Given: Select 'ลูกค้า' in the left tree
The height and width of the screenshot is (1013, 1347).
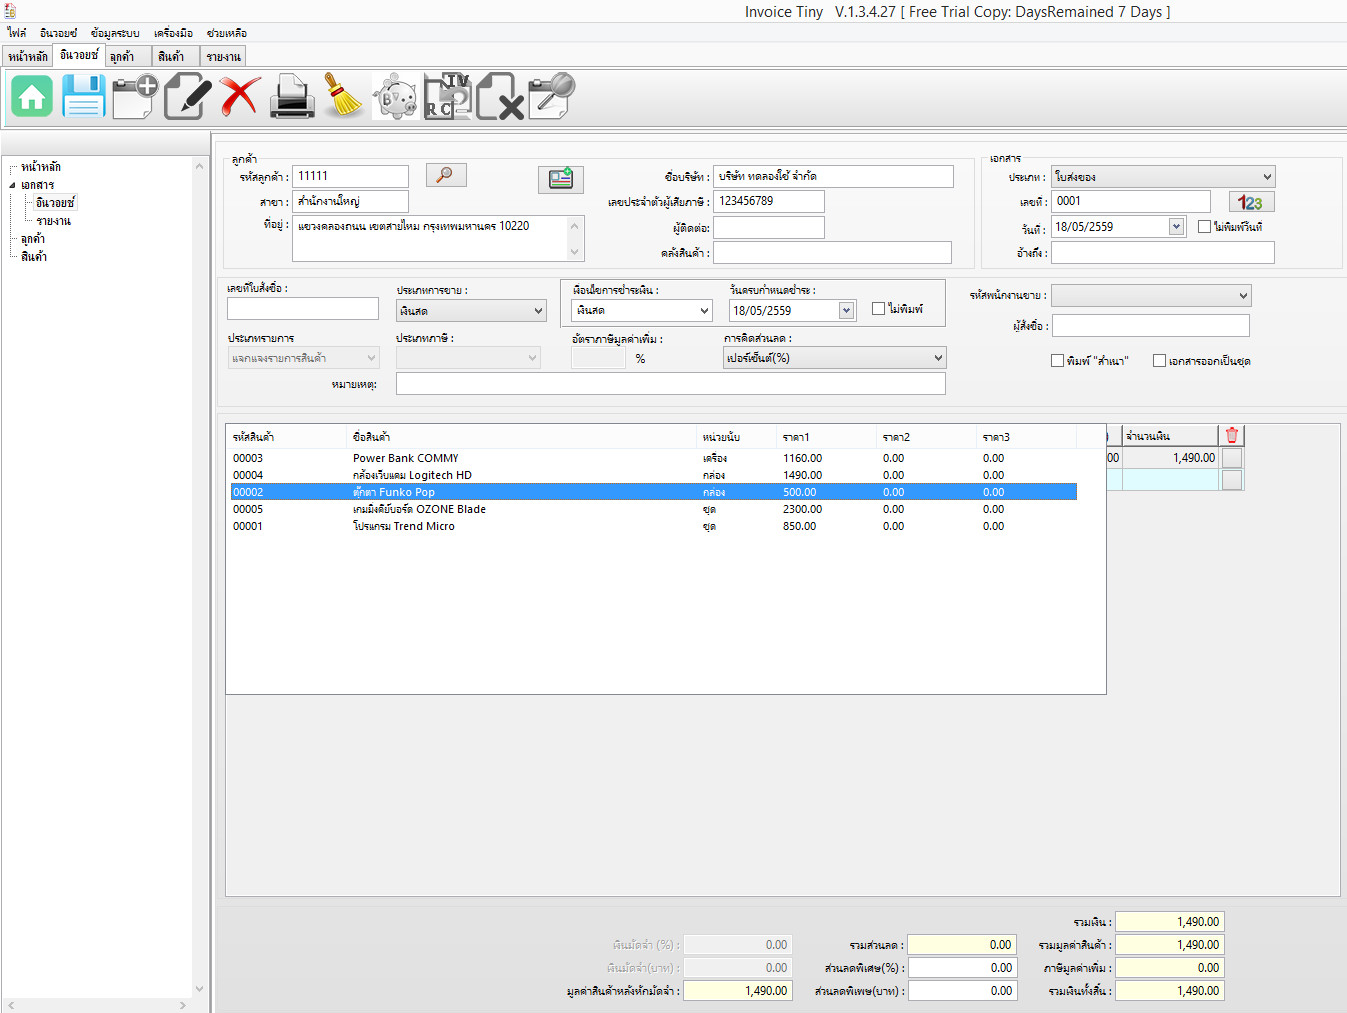Looking at the screenshot, I should [x=33, y=239].
